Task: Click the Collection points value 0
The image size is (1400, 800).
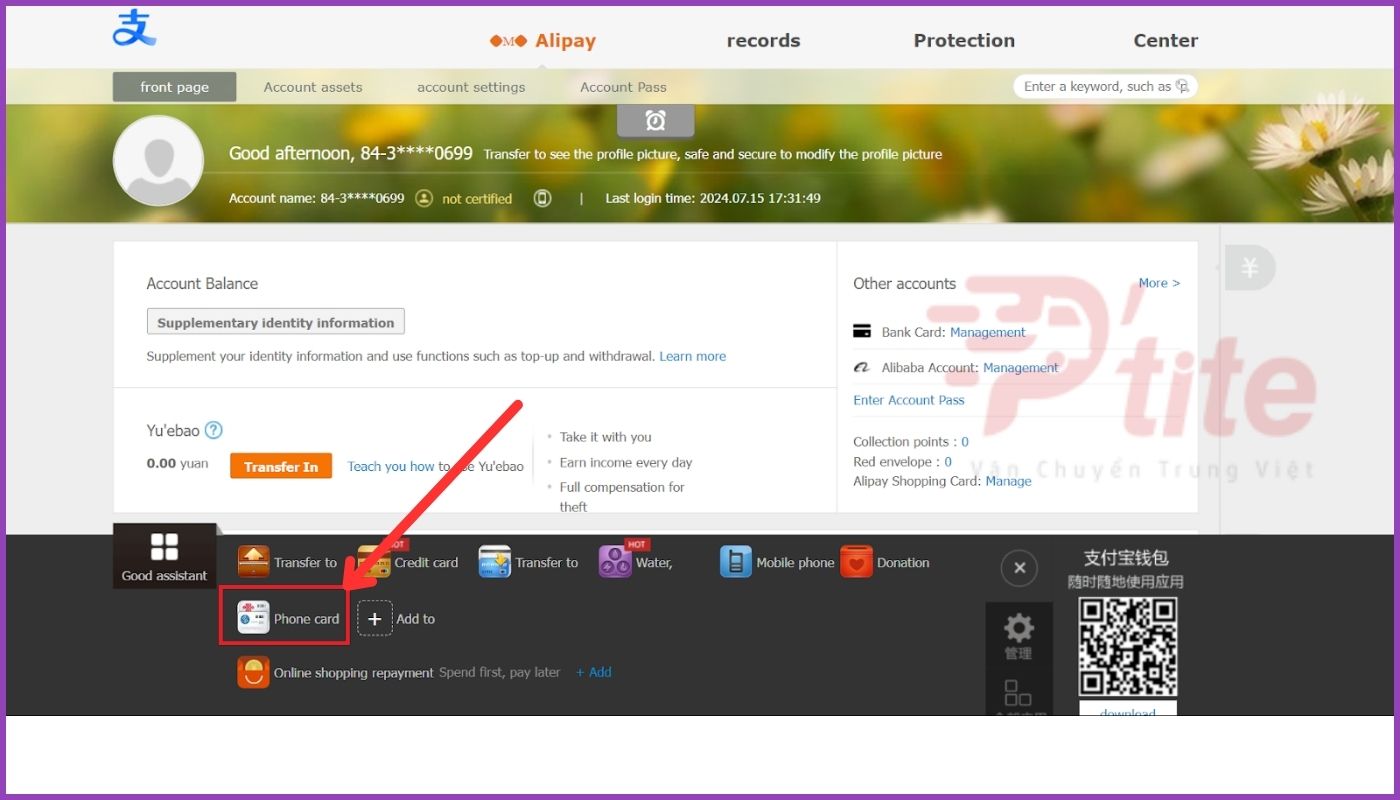Action: tap(965, 442)
